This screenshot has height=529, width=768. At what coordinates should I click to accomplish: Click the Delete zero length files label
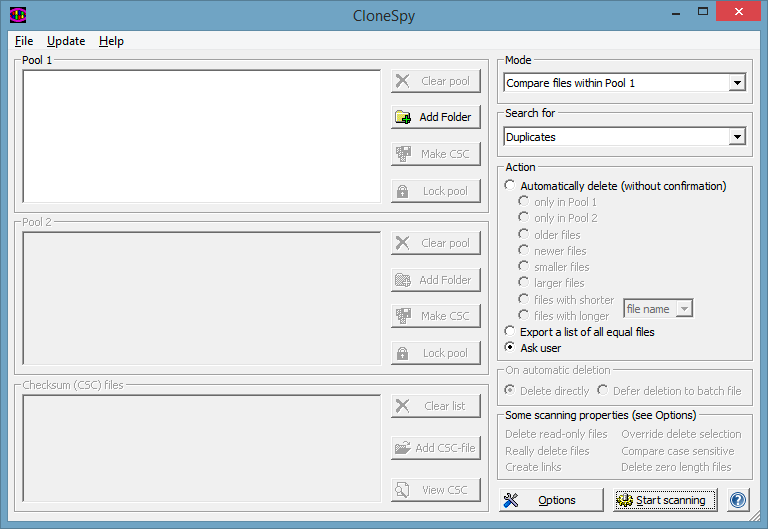click(676, 467)
